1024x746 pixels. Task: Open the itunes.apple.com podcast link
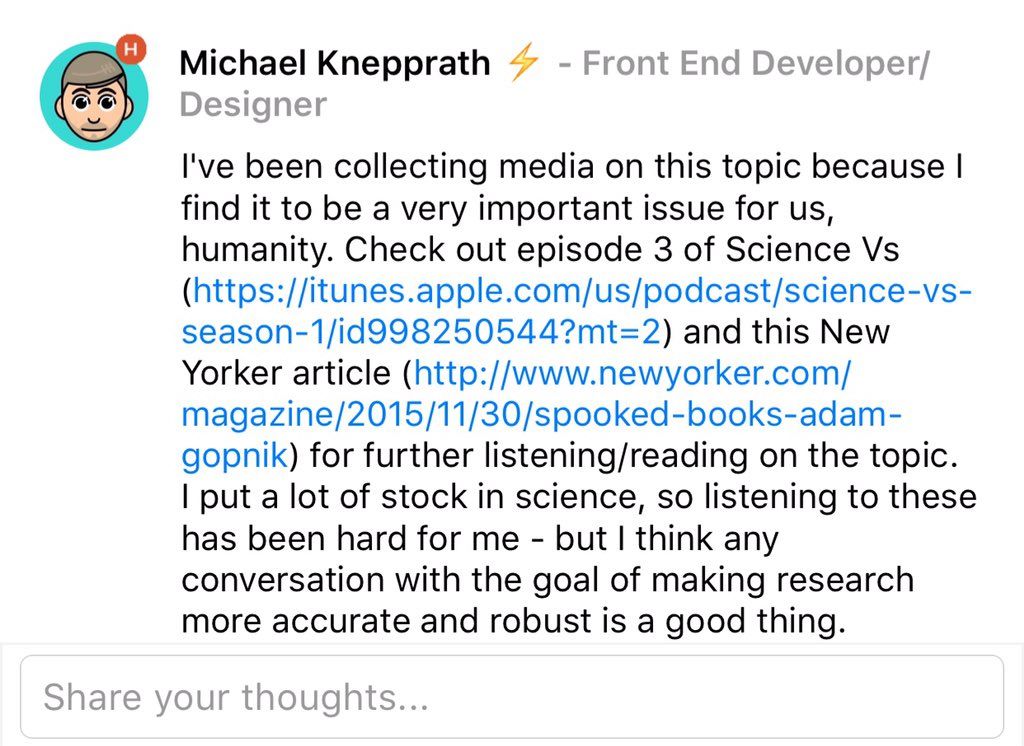click(x=582, y=291)
